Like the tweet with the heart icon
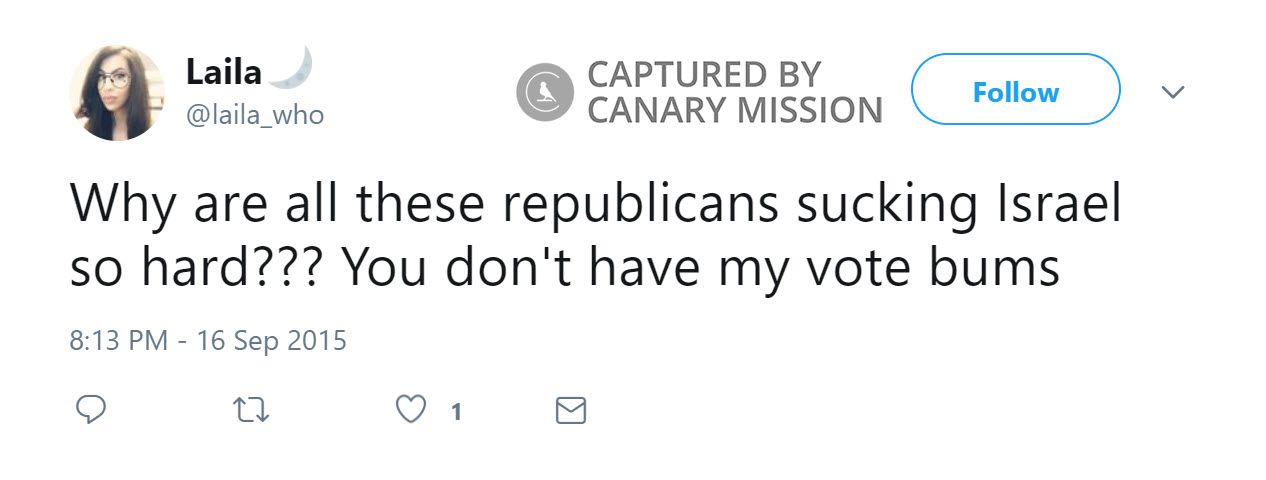This screenshot has height=480, width=1266. [410, 410]
